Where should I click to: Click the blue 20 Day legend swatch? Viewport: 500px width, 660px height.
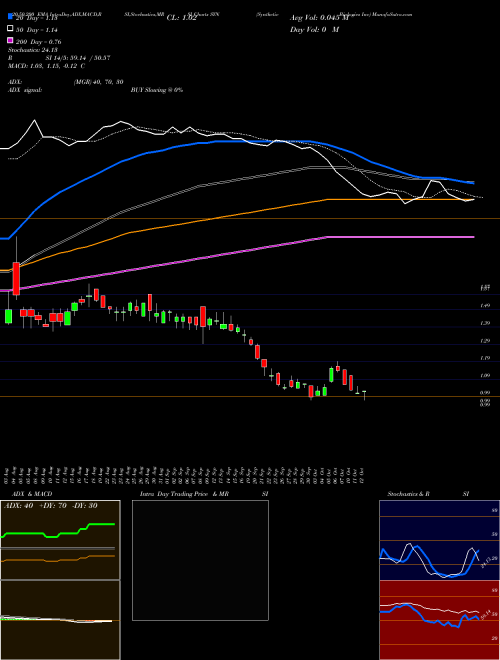pyautogui.click(x=10, y=16)
